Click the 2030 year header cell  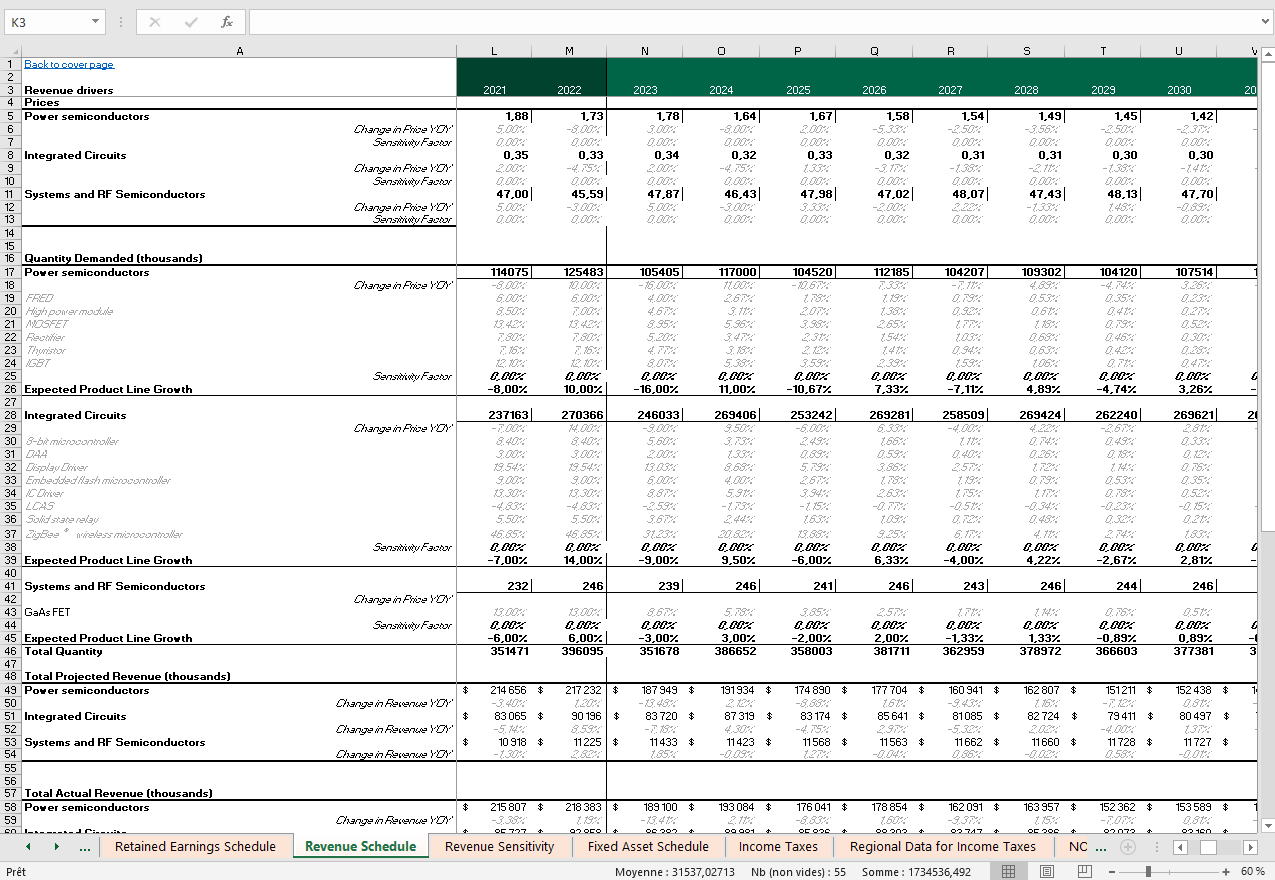coord(1179,90)
